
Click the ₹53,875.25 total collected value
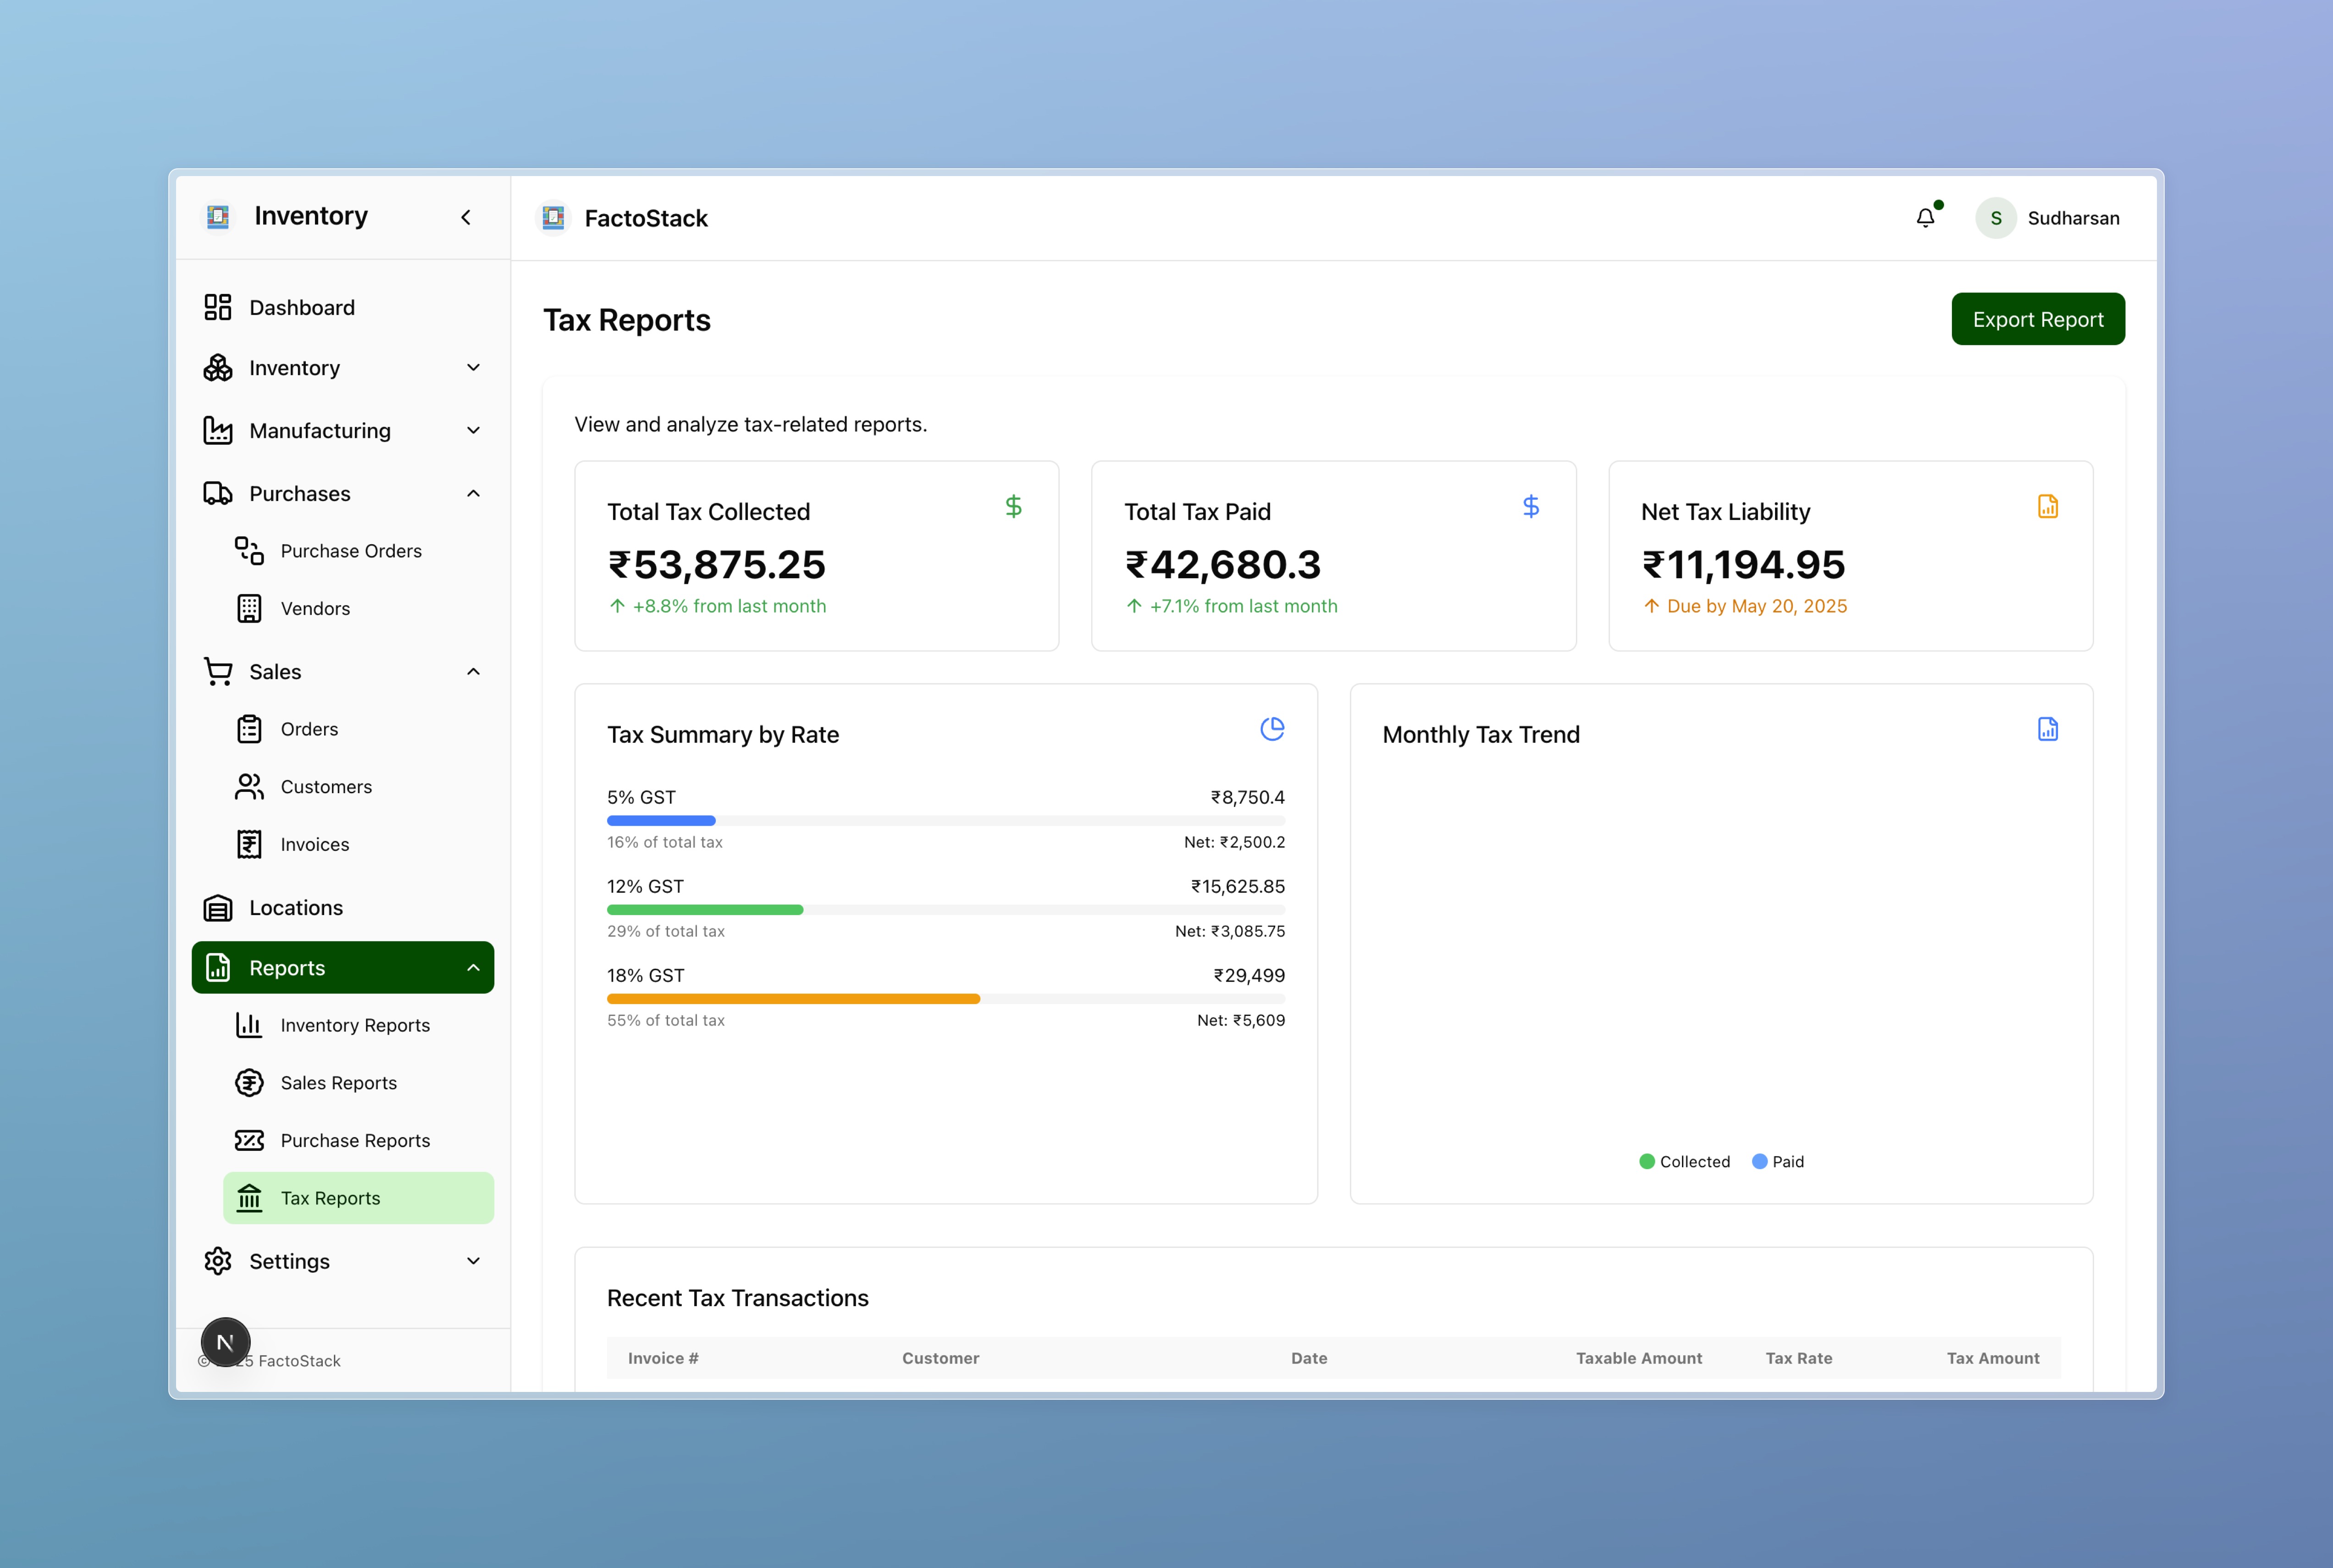click(x=717, y=565)
